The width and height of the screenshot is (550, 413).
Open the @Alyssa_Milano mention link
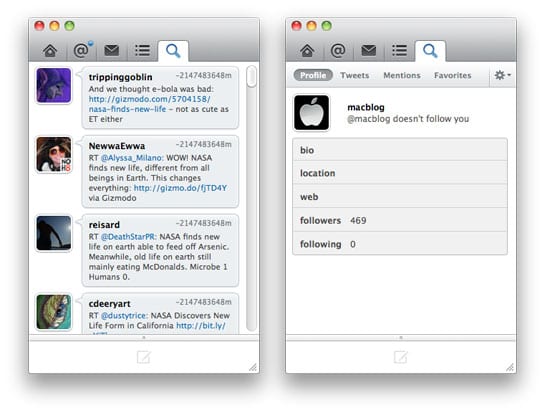coord(132,158)
